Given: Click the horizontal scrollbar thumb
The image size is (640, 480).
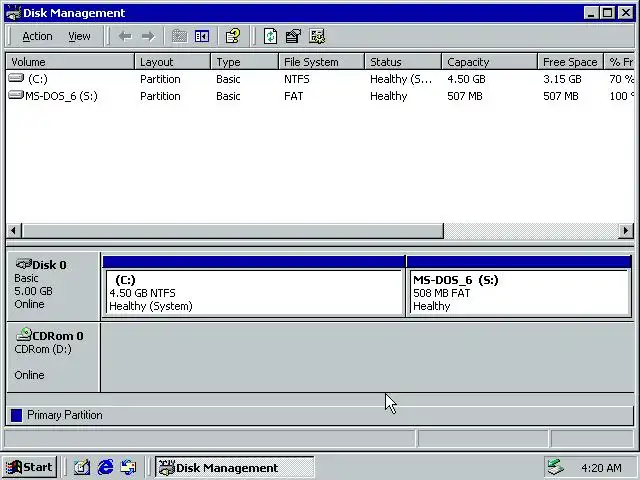Looking at the screenshot, I should click(x=233, y=231).
